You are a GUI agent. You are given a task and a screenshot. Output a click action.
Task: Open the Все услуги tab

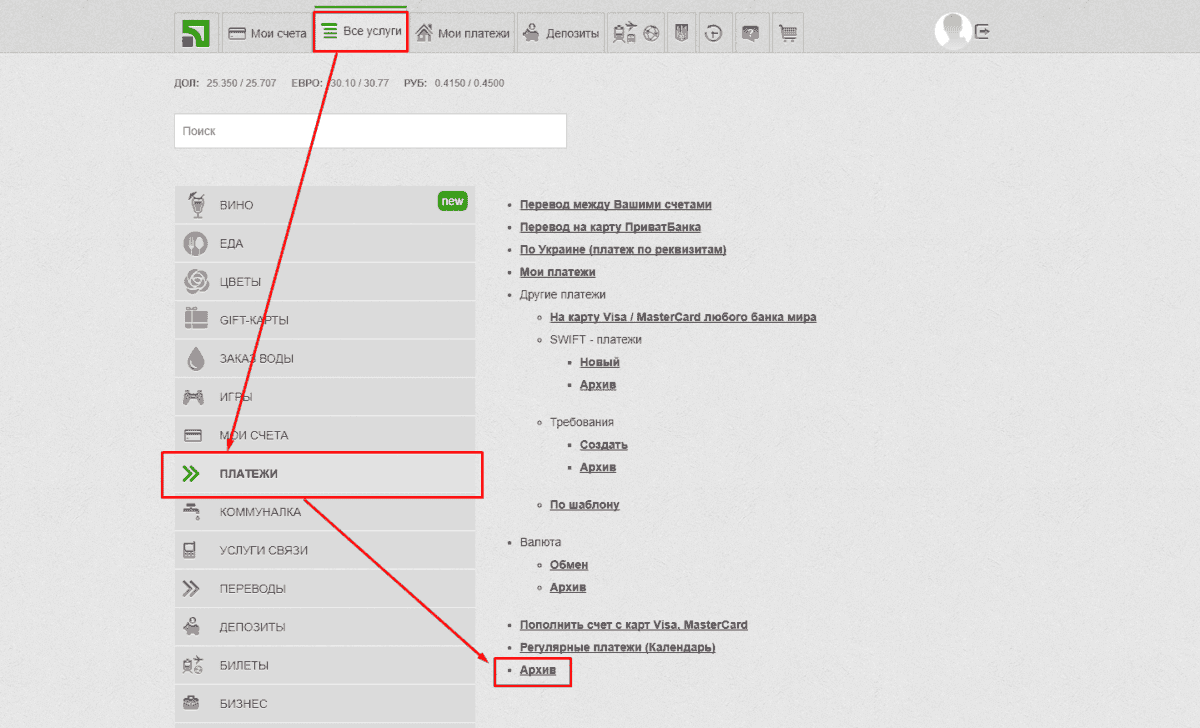coord(361,32)
